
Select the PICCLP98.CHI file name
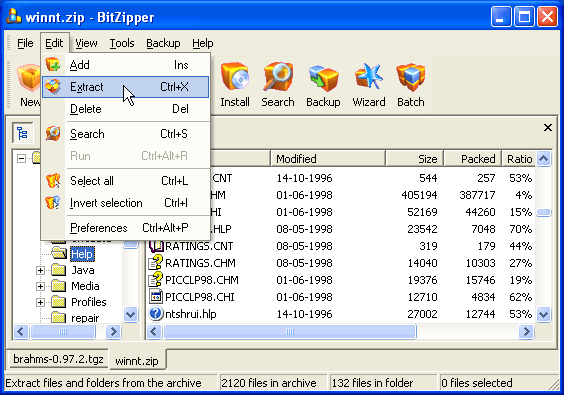coord(200,297)
